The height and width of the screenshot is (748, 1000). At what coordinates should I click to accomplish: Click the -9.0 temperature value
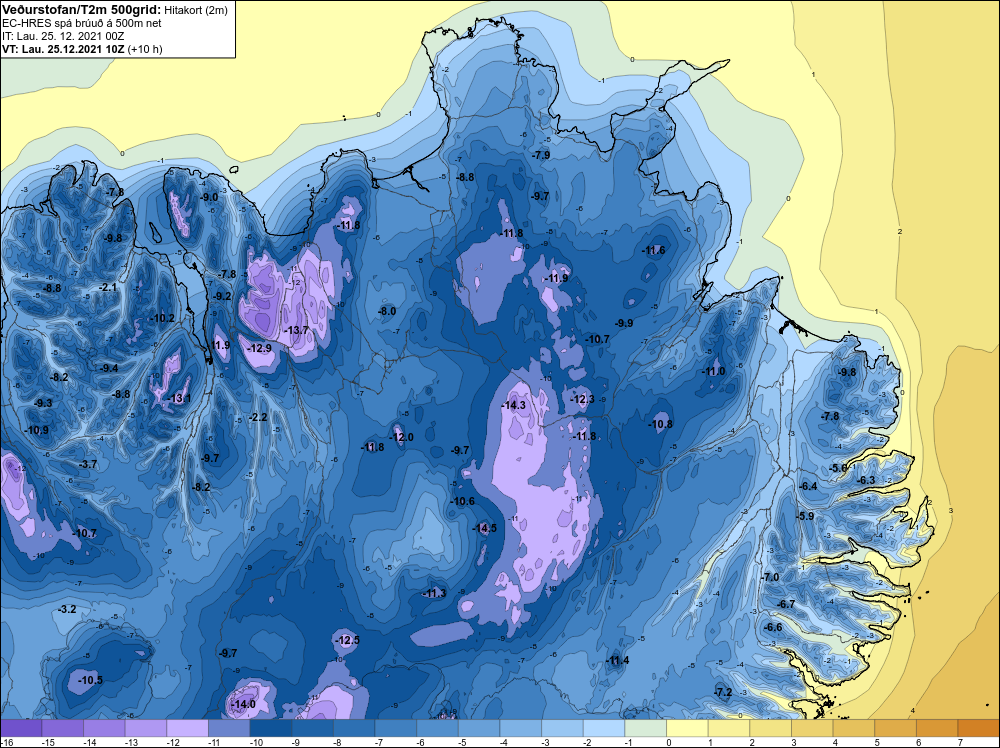(x=209, y=197)
